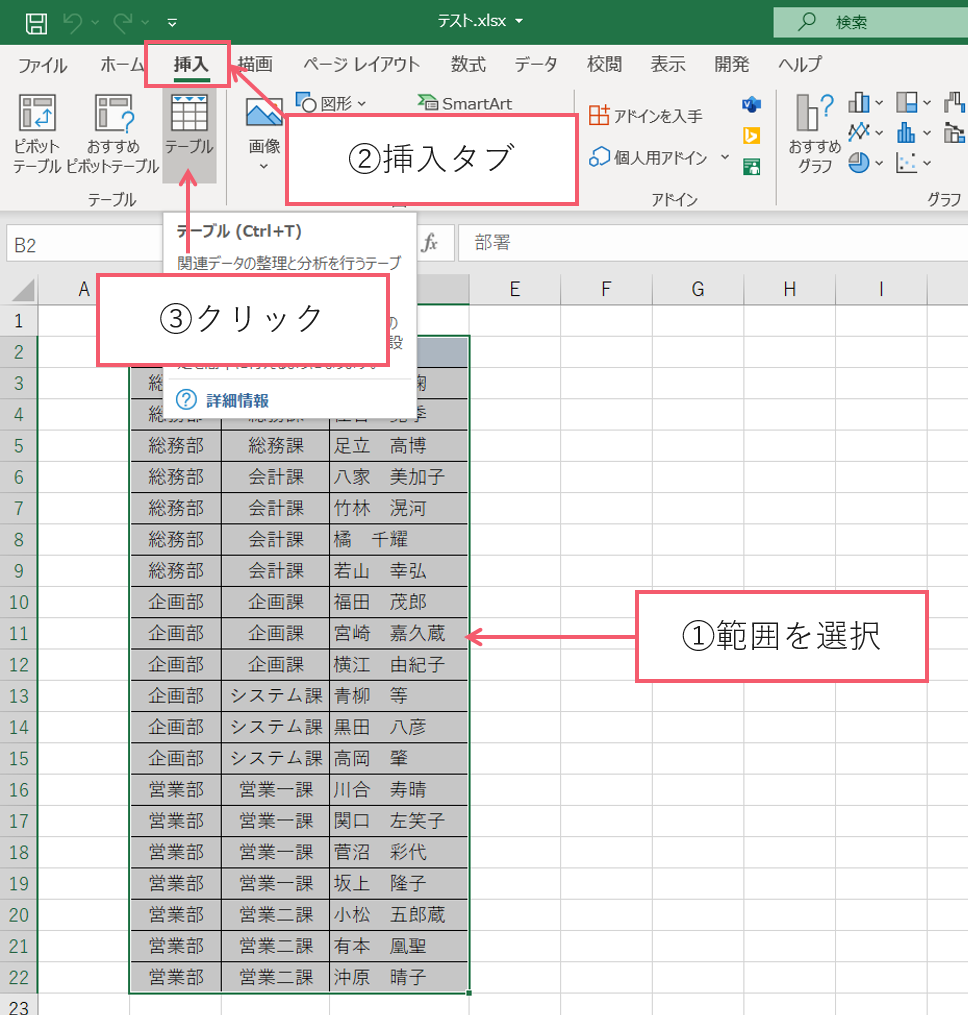Click the Bing Maps add-in icon
968x1015 pixels.
[752, 136]
